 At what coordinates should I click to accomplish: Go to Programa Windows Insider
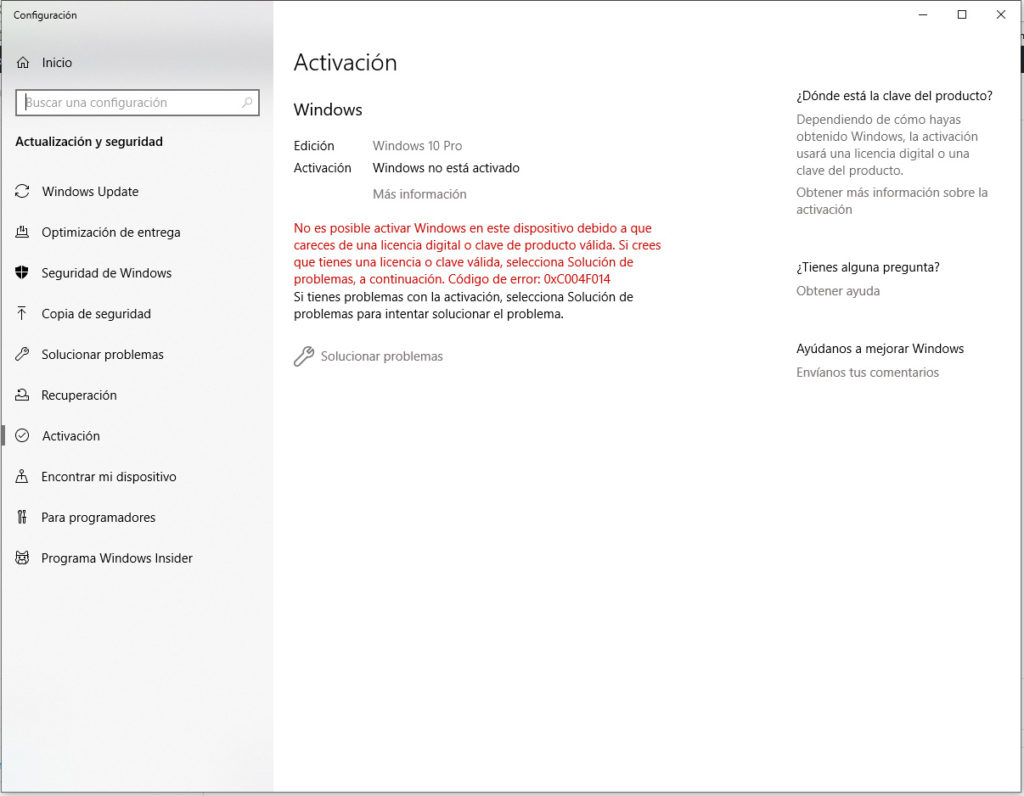tap(117, 558)
